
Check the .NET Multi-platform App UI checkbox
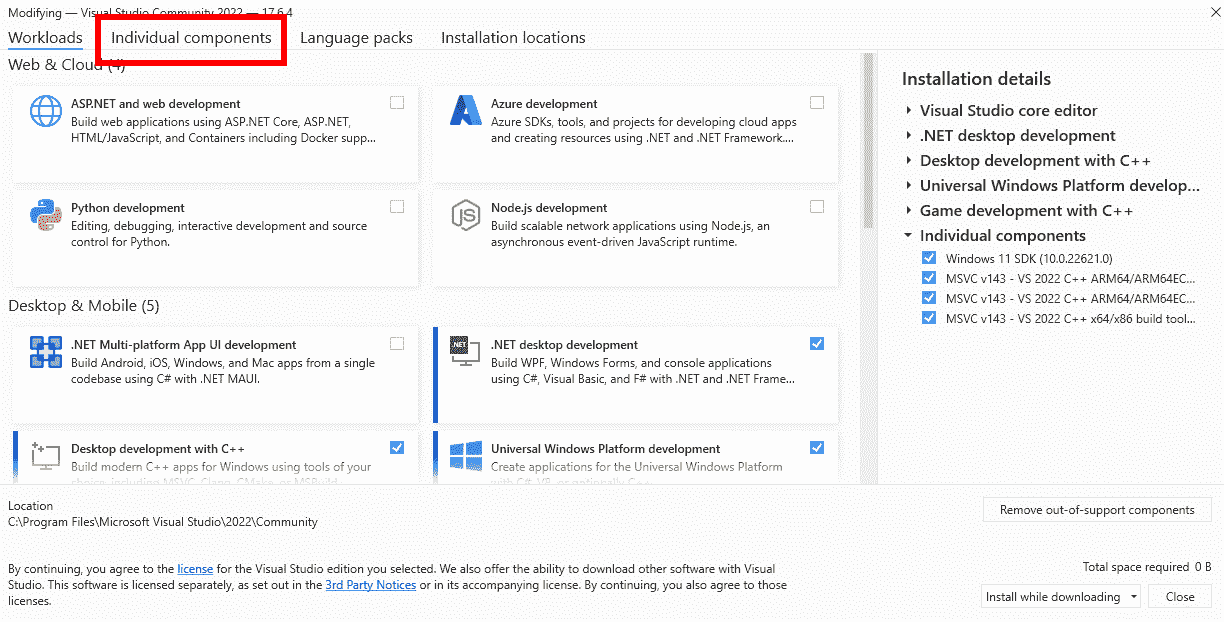397,344
